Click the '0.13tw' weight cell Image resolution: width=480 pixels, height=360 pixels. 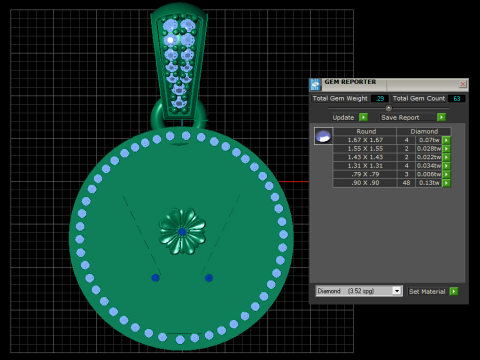coord(429,183)
